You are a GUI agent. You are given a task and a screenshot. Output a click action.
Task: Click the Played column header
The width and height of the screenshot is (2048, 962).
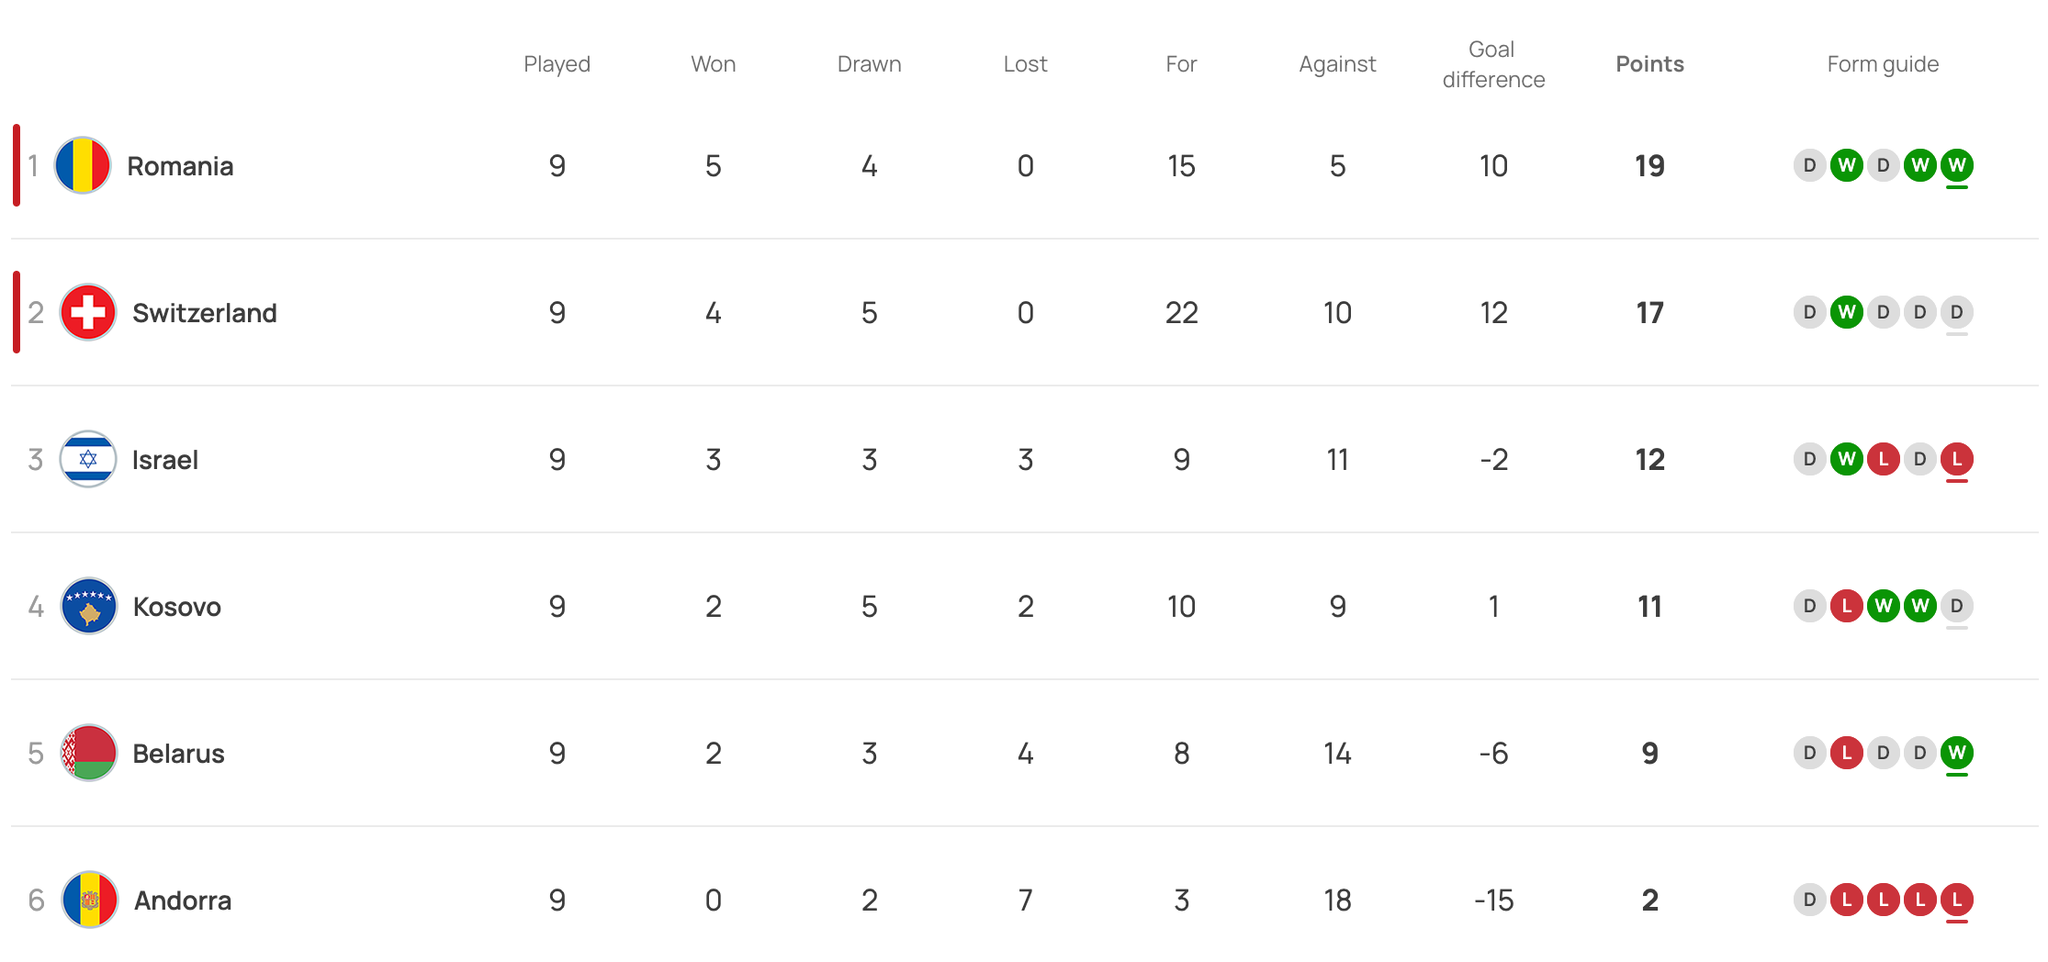pyautogui.click(x=557, y=64)
